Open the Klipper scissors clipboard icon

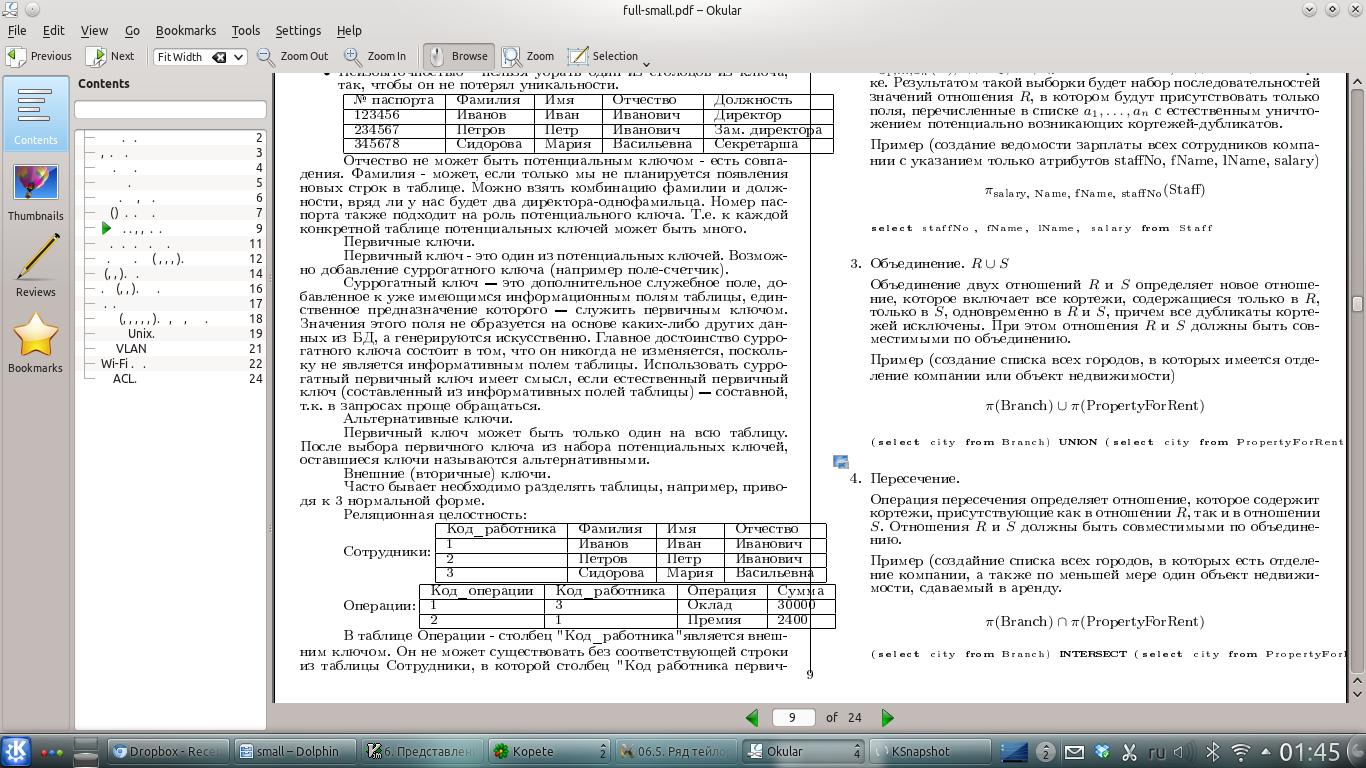pos(1130,751)
